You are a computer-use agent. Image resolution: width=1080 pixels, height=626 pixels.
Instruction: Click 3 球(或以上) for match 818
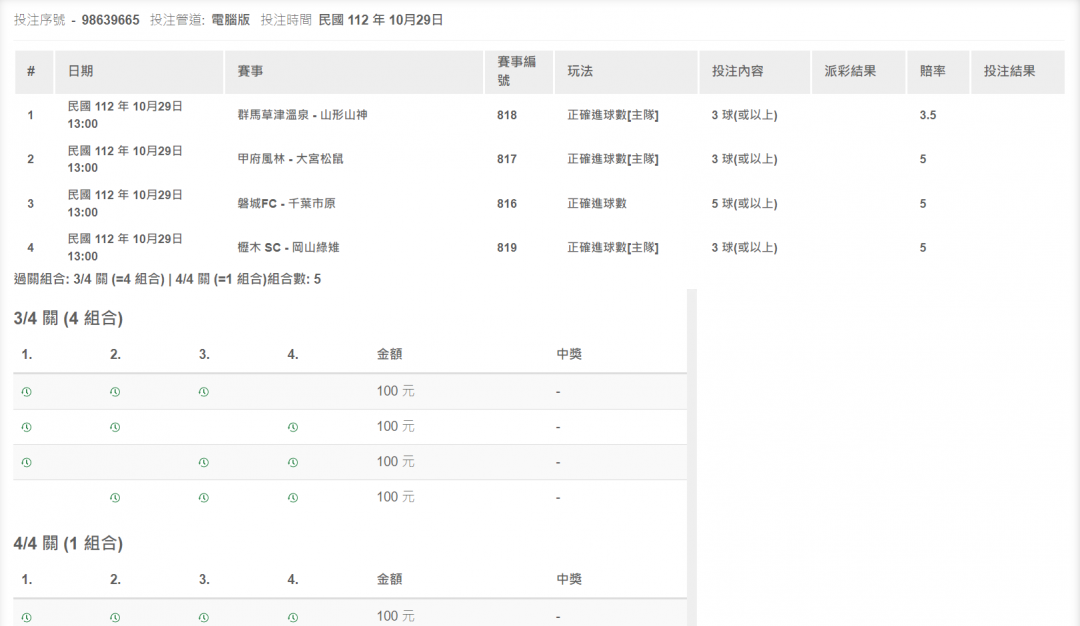(x=745, y=115)
